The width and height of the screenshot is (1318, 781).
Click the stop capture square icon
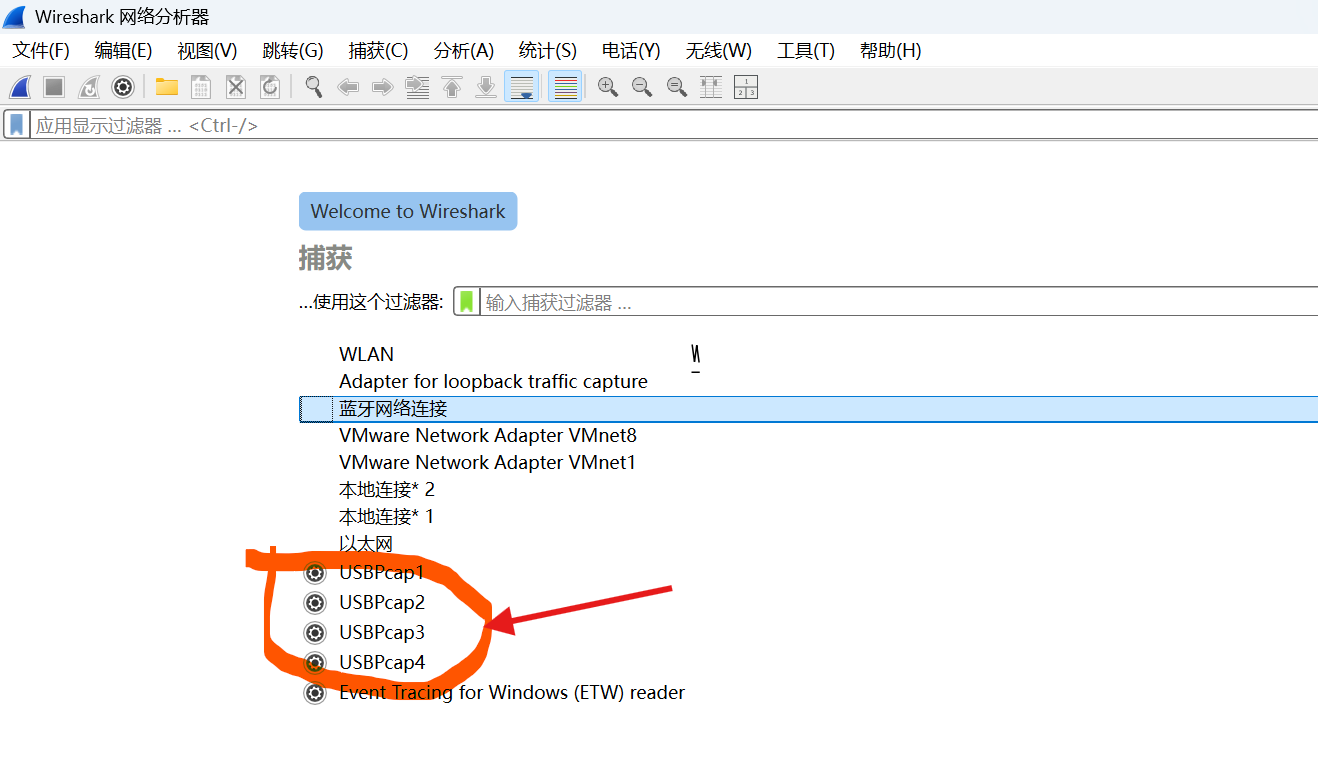(x=54, y=87)
